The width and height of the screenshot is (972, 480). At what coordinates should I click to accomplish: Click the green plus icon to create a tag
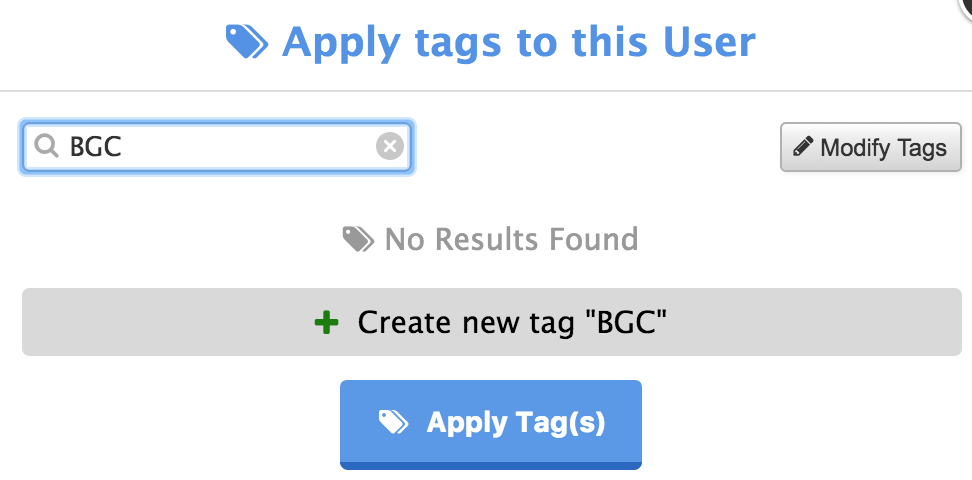coord(326,322)
